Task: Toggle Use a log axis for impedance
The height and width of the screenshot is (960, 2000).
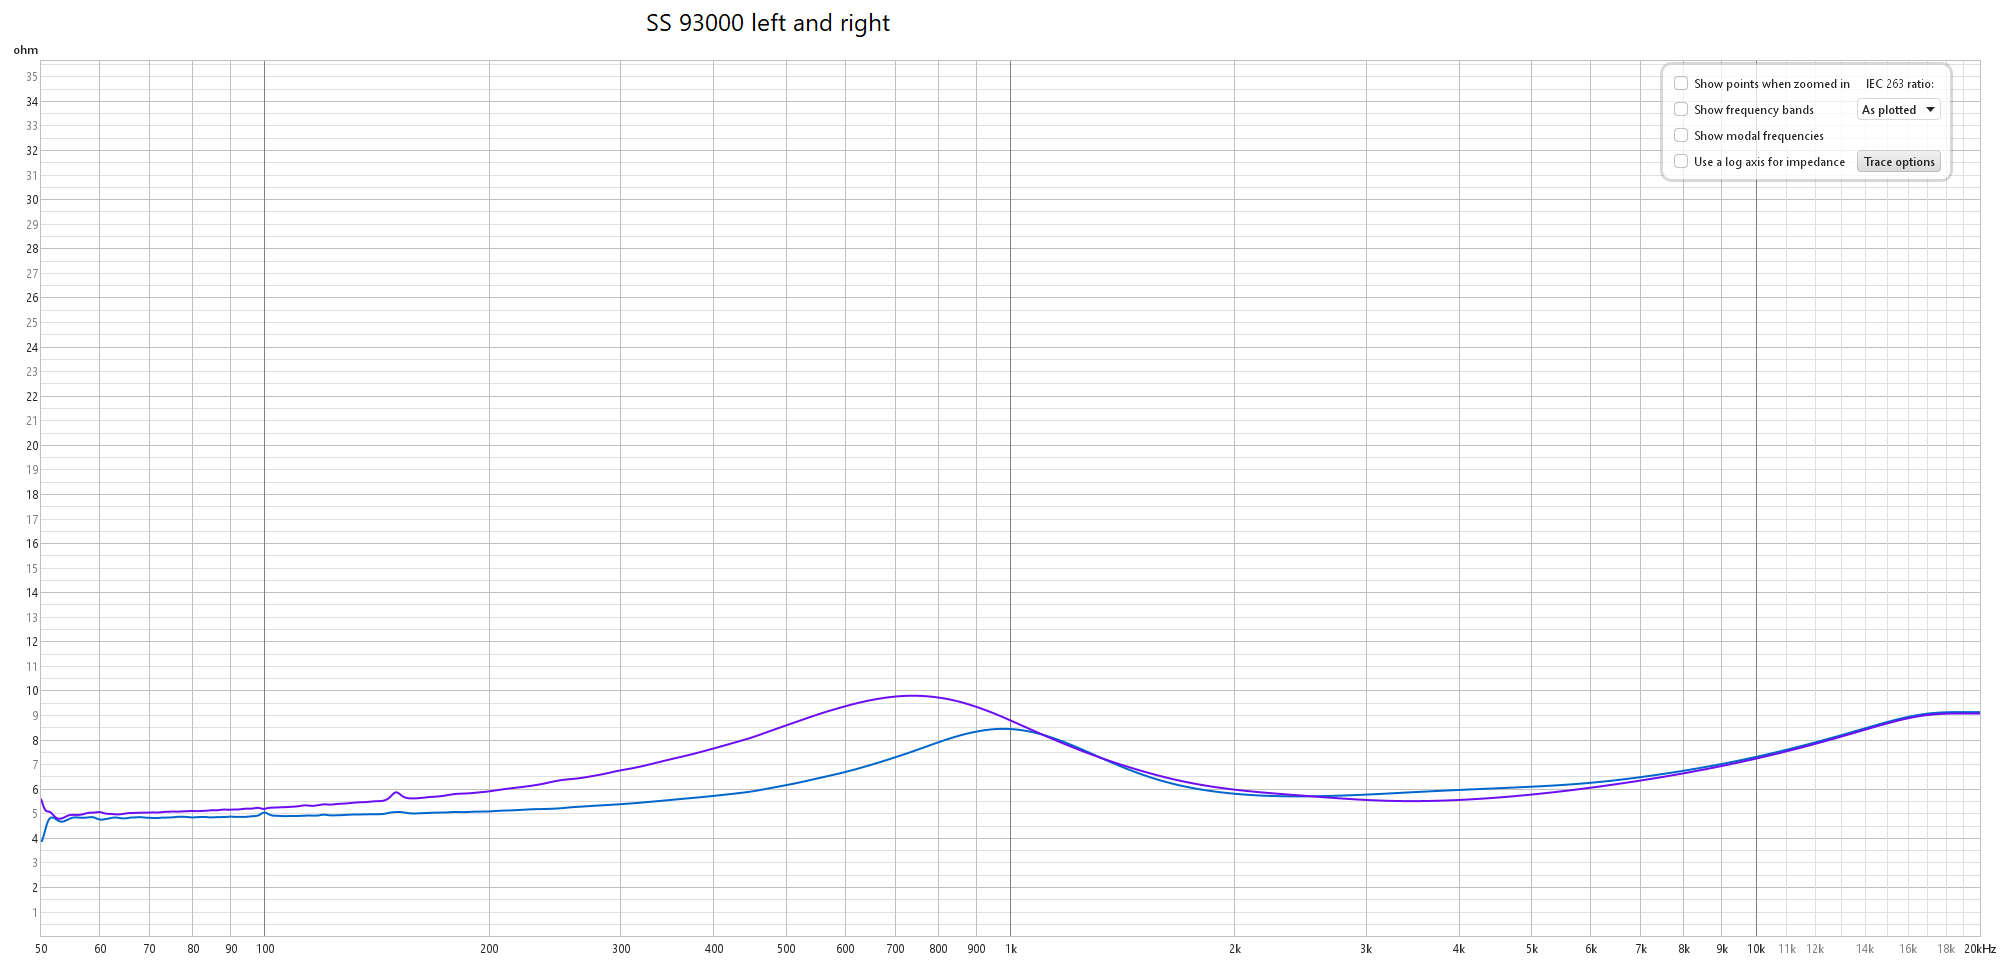Action: [1681, 162]
